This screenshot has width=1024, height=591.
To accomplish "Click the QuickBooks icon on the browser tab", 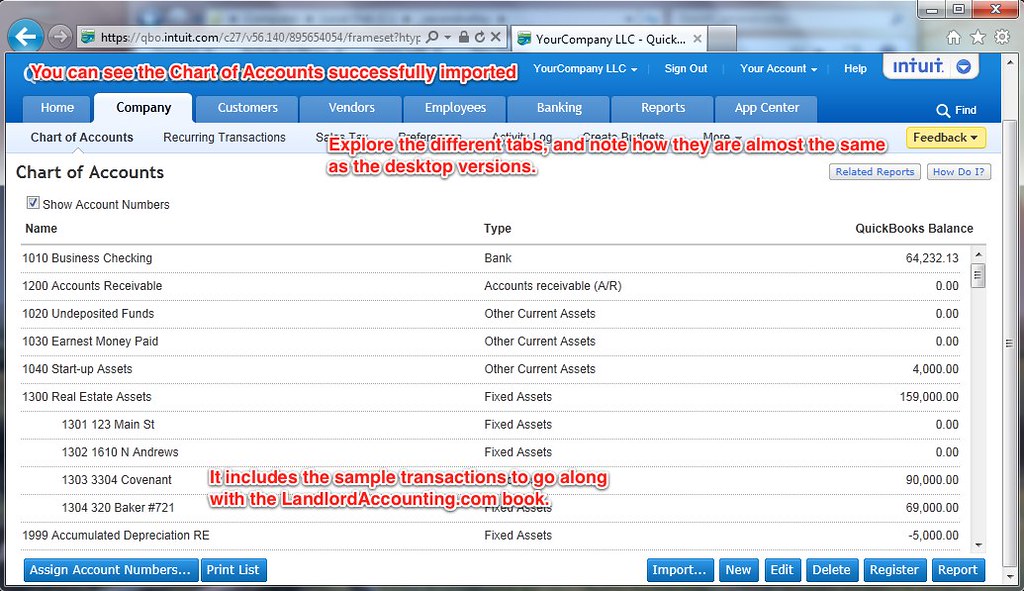I will pos(524,38).
